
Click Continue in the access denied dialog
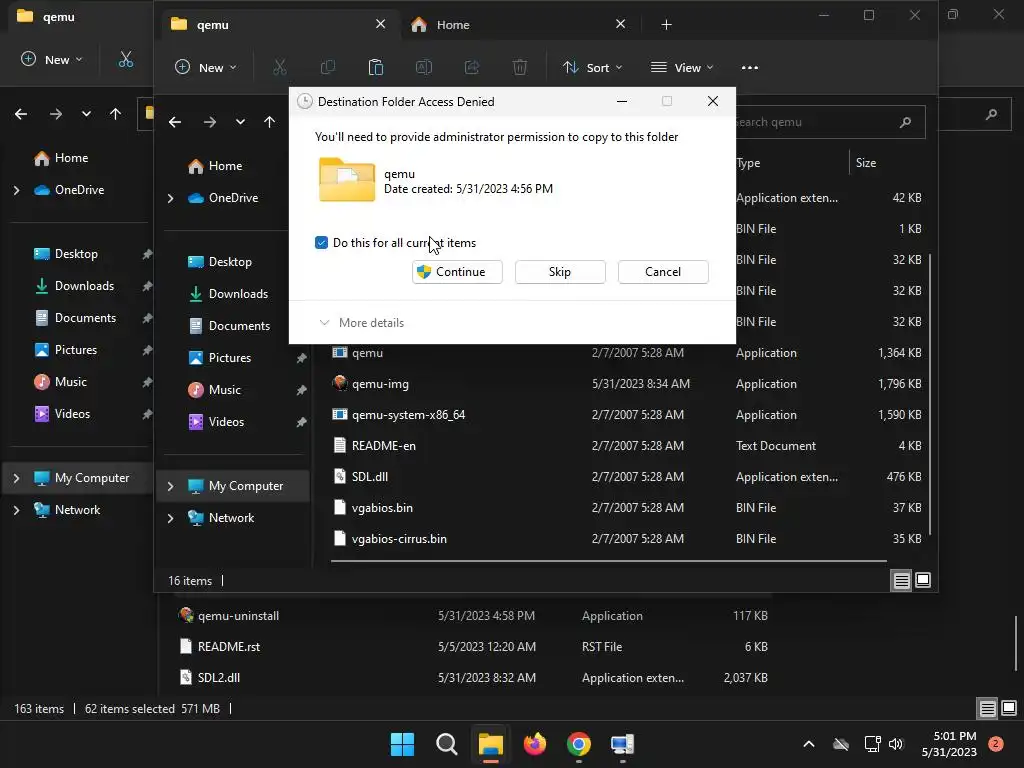tap(457, 272)
